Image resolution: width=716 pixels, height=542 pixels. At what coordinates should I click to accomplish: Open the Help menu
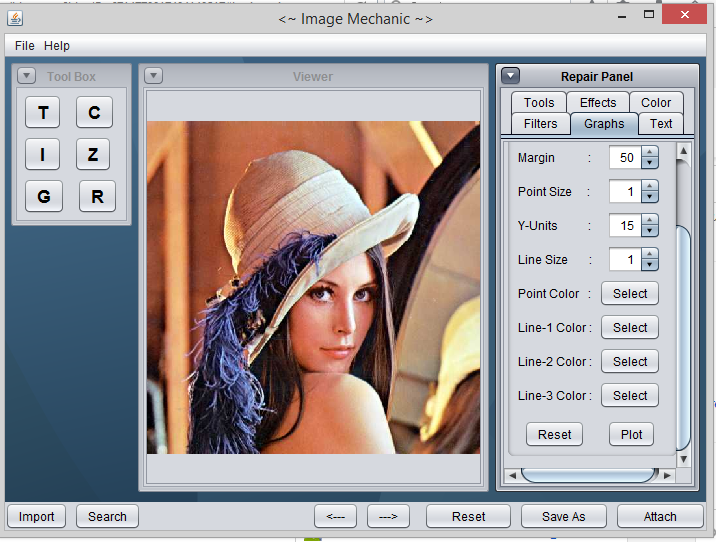point(57,46)
